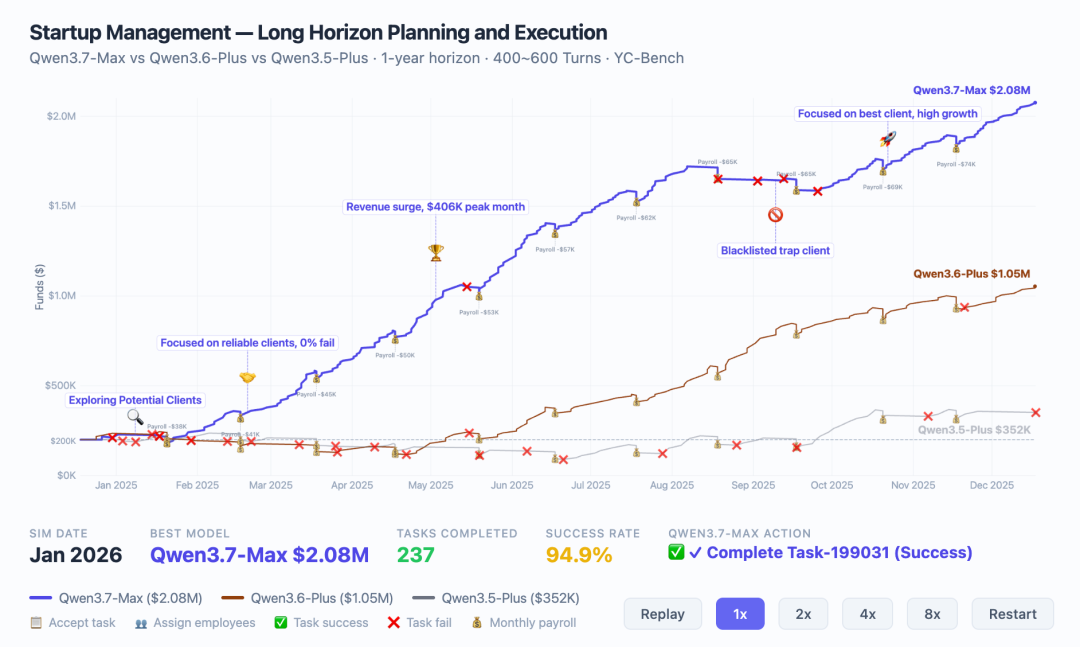The height and width of the screenshot is (647, 1080).
Task: Click the Task fail red X legend icon
Action: [394, 622]
